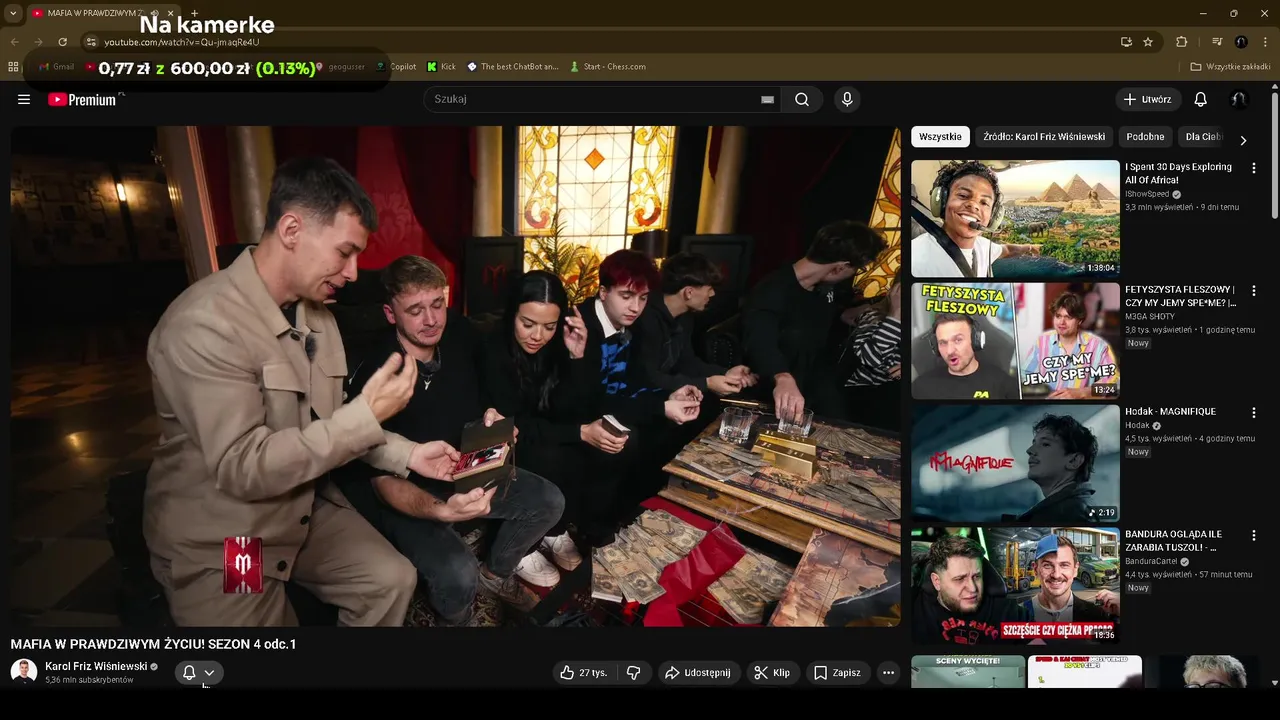This screenshot has width=1280, height=720.
Task: Click the video title MAFIA W PRAWDZIWYM ŻYCIU
Action: click(x=153, y=644)
